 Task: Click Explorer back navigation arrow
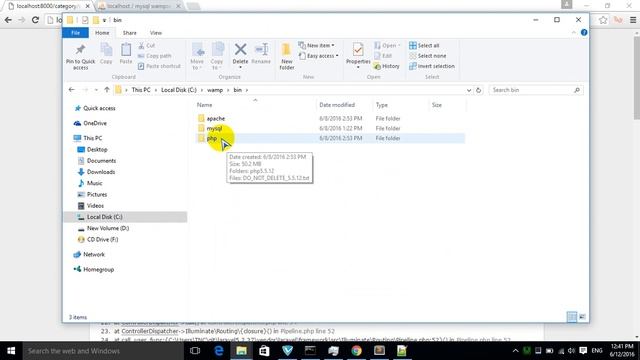point(72,90)
